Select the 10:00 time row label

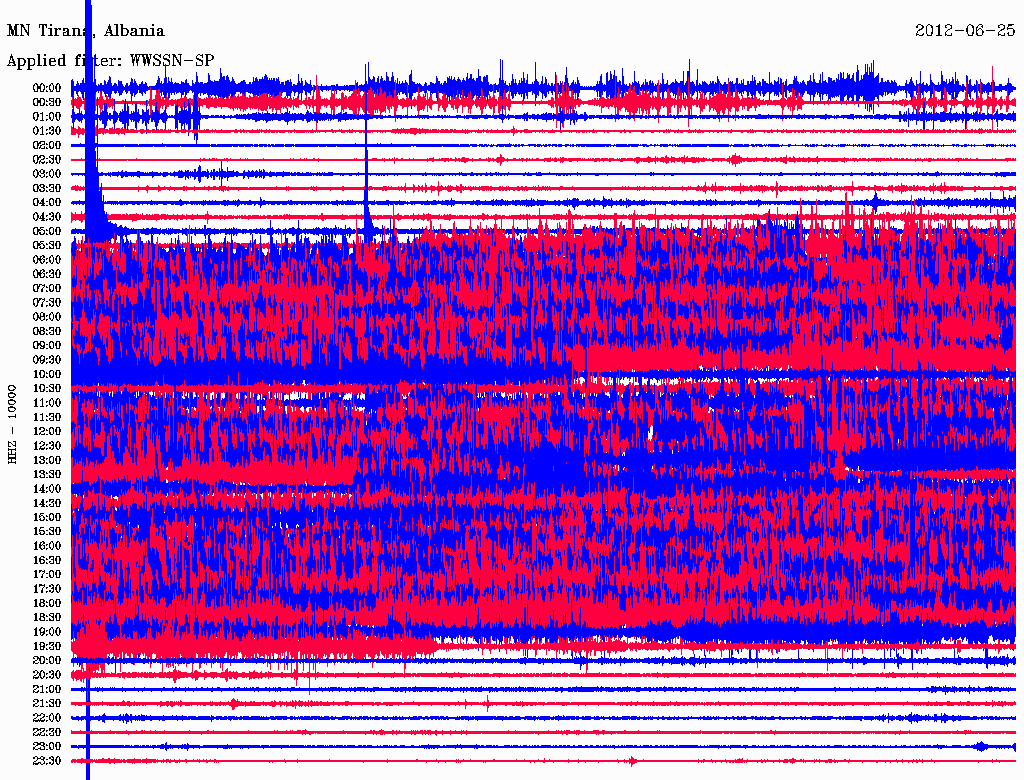(x=47, y=374)
